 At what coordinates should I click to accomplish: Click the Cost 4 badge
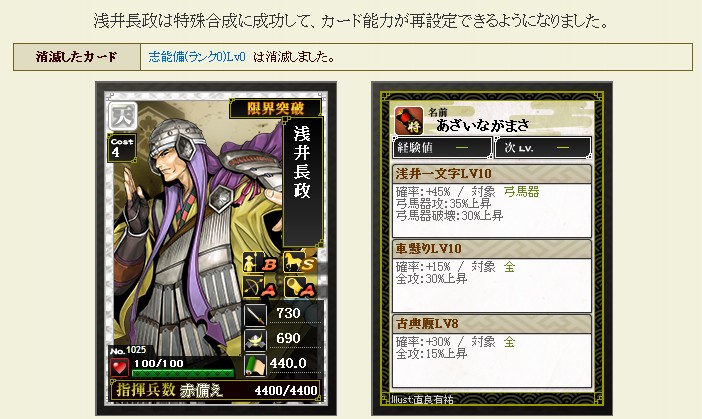122,148
